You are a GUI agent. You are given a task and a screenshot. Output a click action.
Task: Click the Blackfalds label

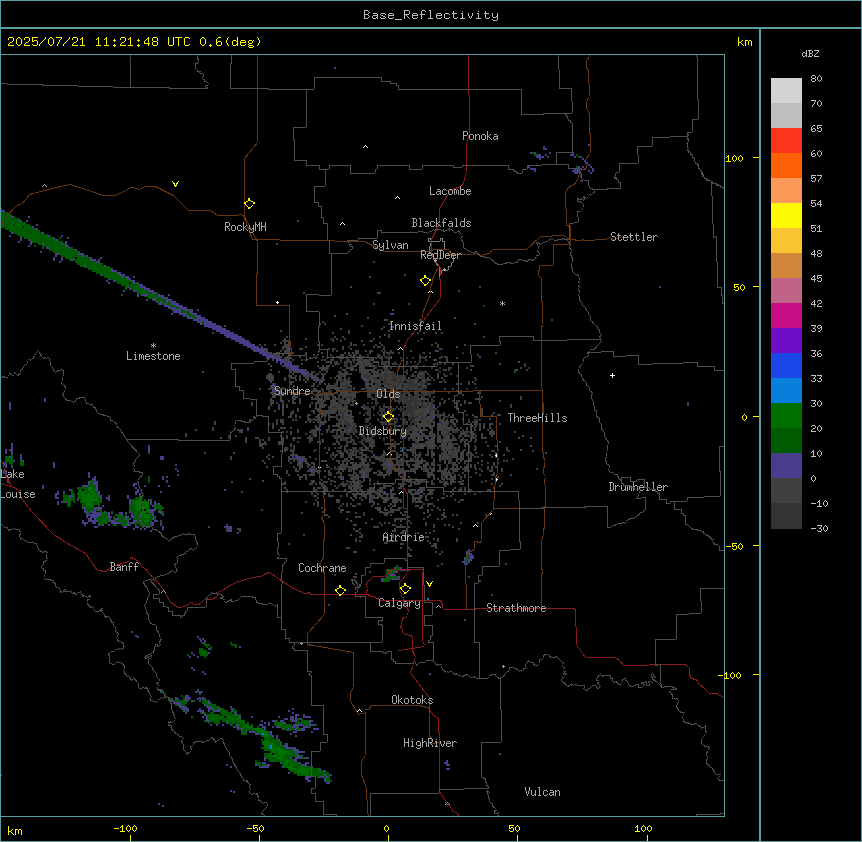click(x=441, y=223)
